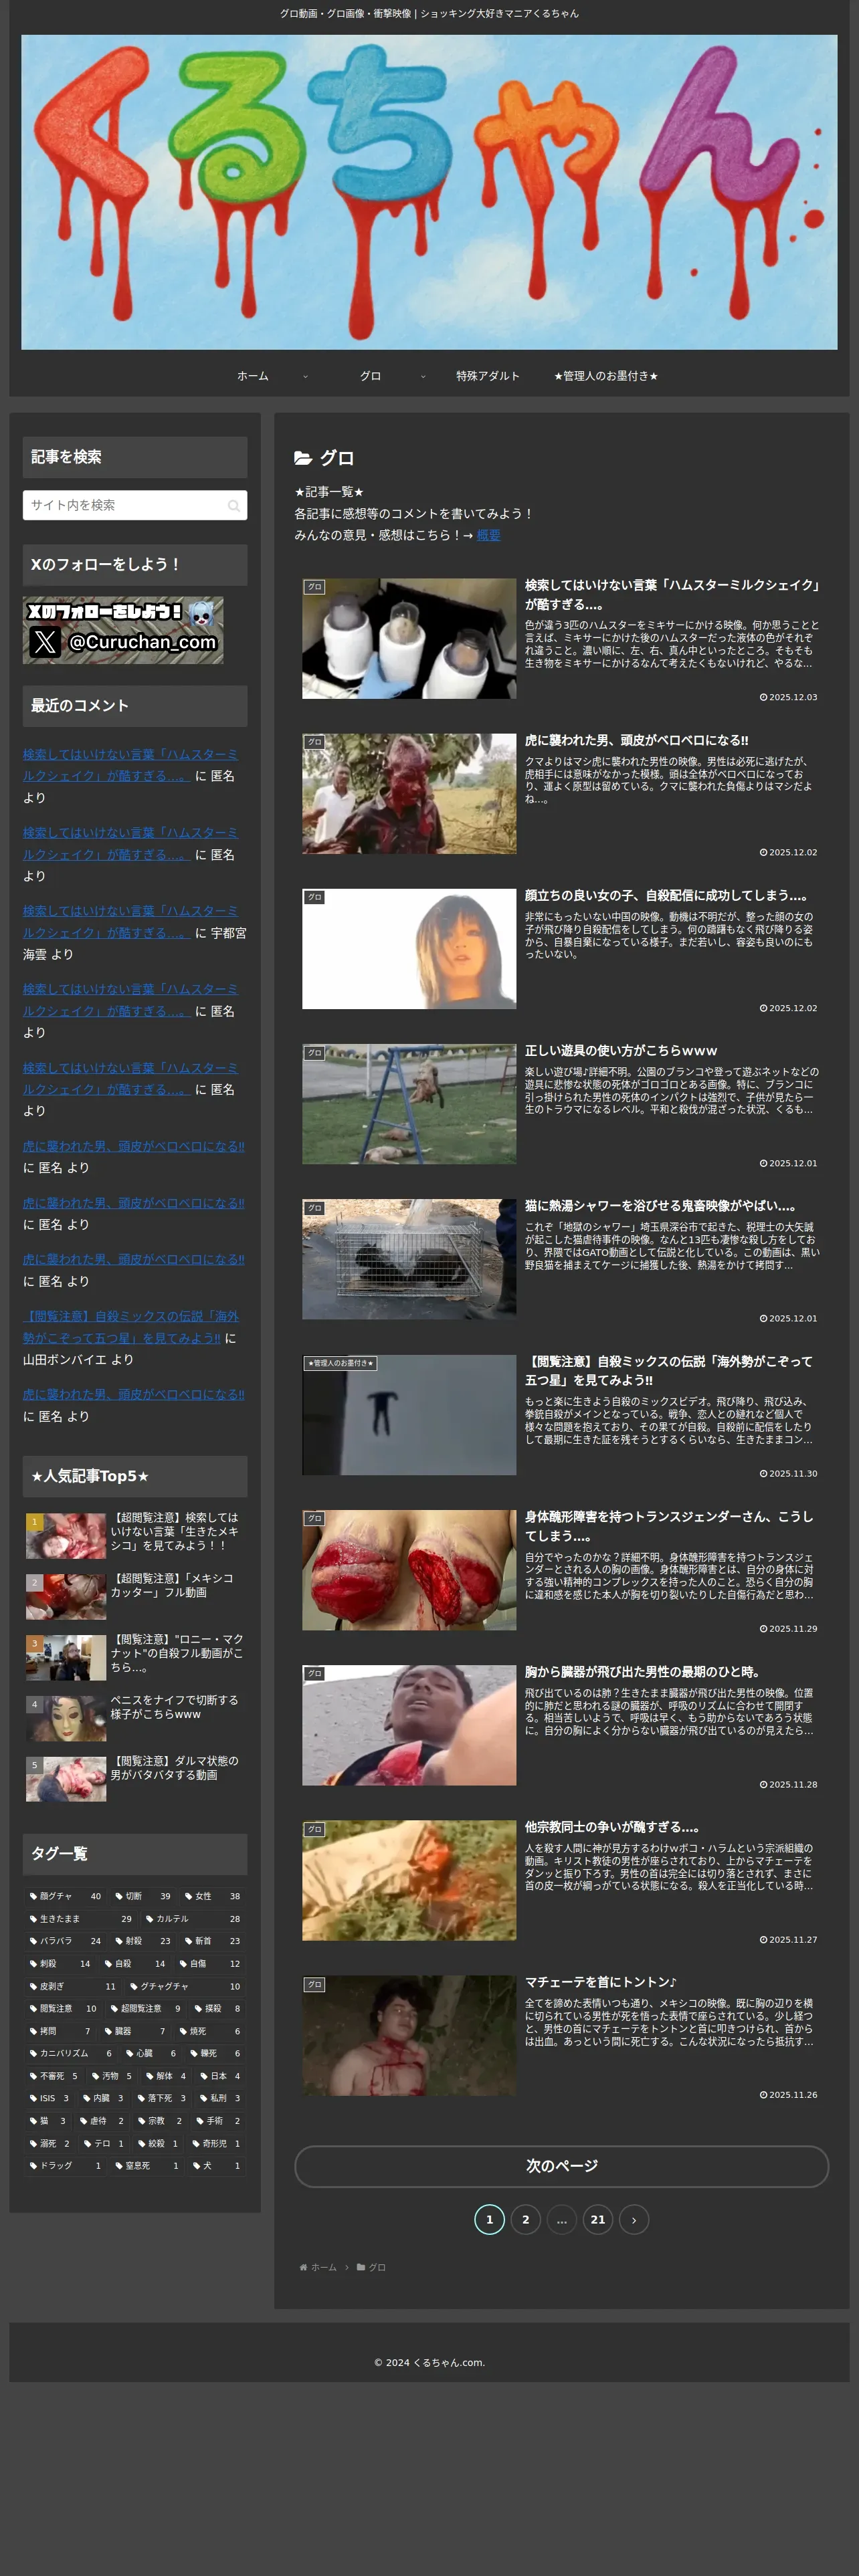Open the 超閲覧注意 tag
This screenshot has width=859, height=2576.
coord(146,2008)
